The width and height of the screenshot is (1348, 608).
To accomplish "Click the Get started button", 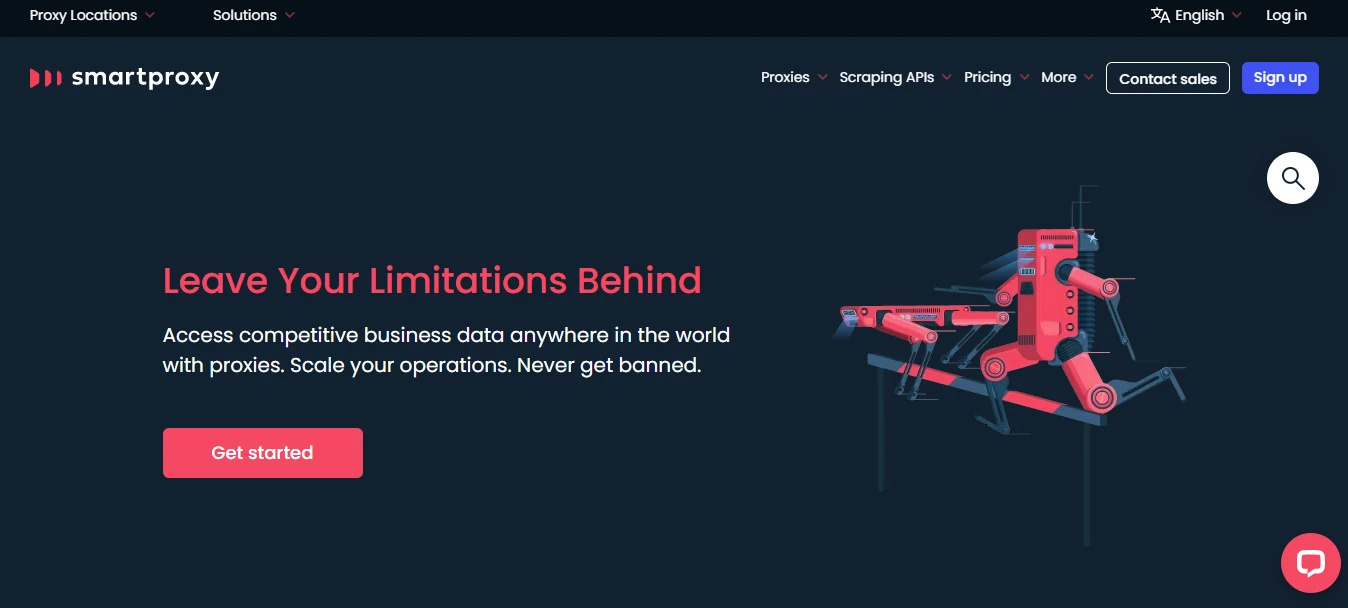I will coord(263,453).
